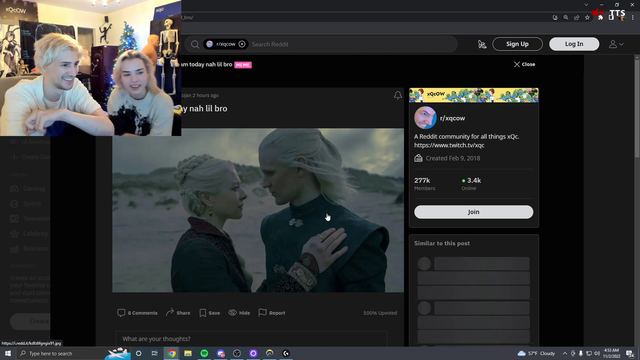Open the purple circle app on taskbar
Viewport: 640px width, 360px height.
(x=253, y=353)
